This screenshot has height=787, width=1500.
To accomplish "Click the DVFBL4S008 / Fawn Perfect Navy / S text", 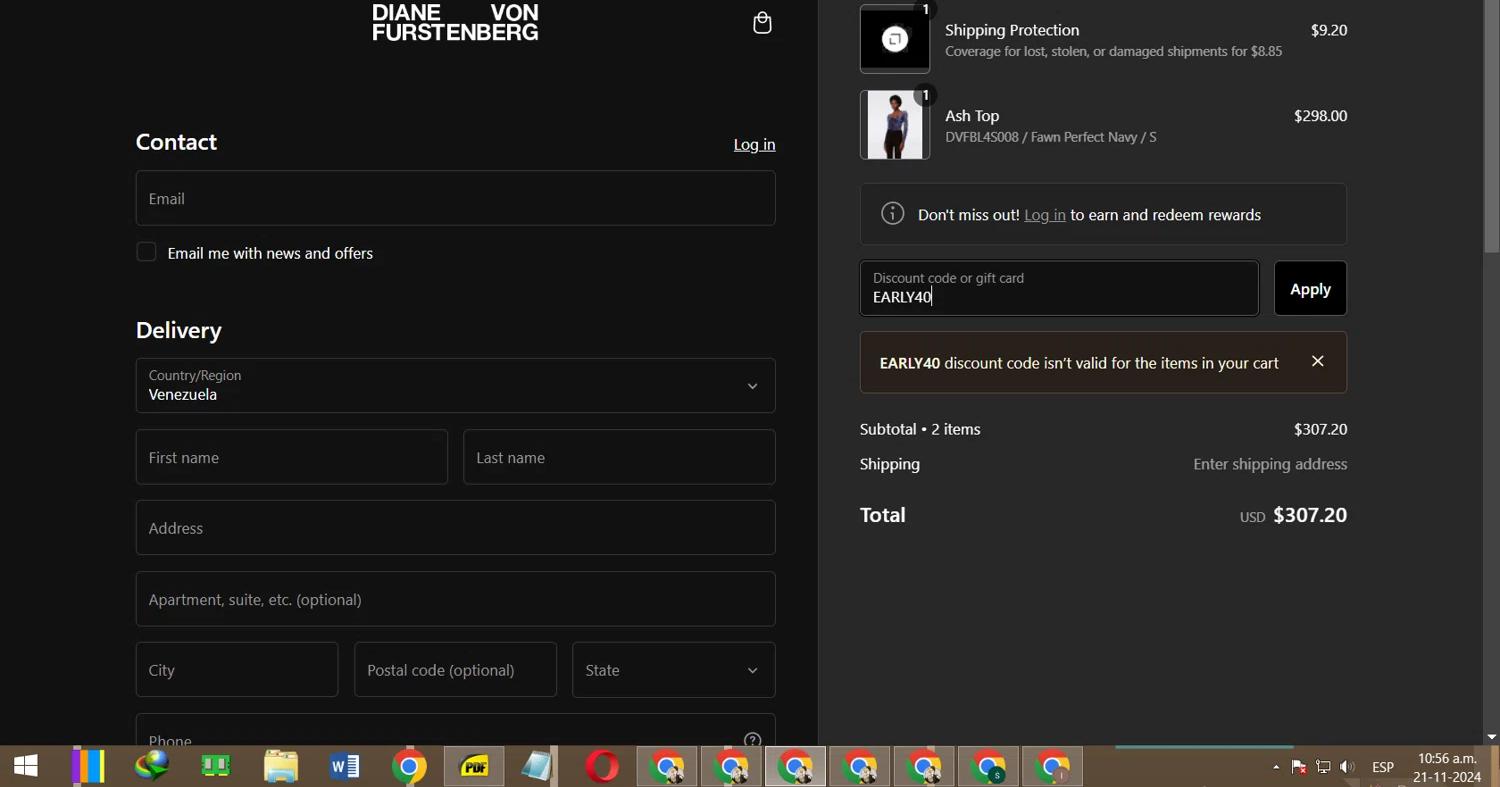I will click(x=1051, y=137).
